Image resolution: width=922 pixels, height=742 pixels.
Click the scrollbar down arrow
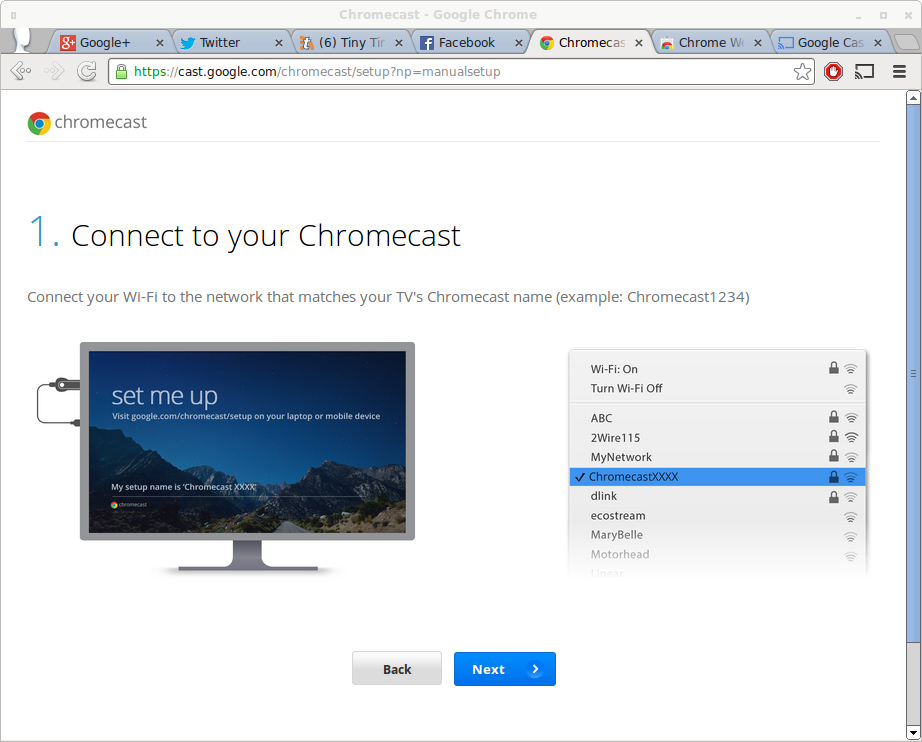click(913, 733)
